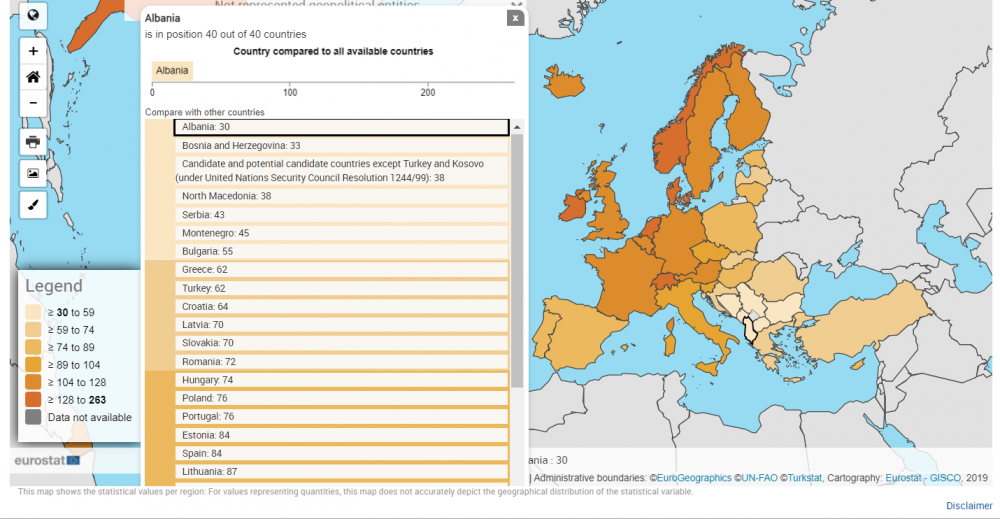Click the '≥ 128 to 263' legend swatch
Screen dimensions: 1000x519
point(33,400)
